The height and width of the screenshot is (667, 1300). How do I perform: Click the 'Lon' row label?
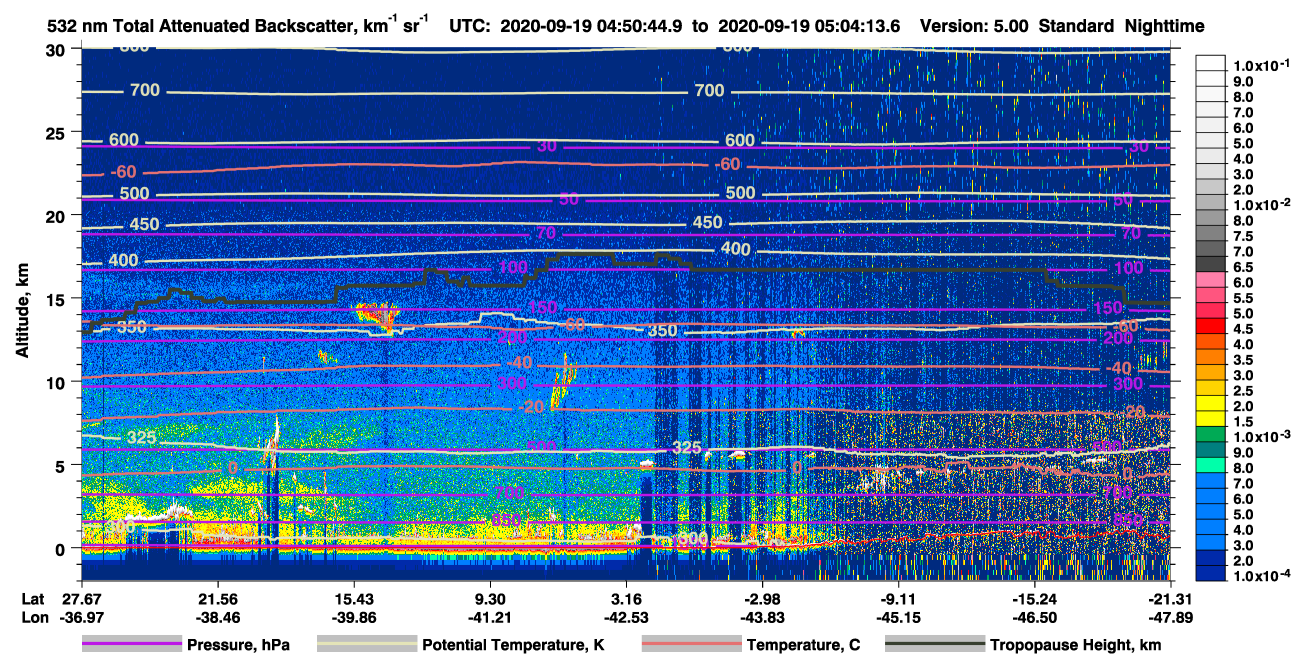pyautogui.click(x=33, y=616)
